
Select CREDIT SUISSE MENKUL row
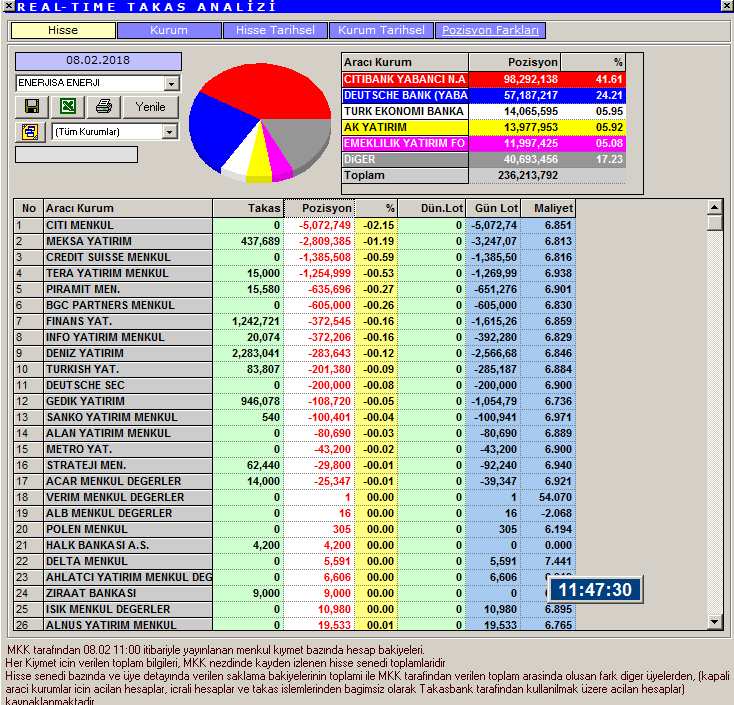click(x=295, y=257)
